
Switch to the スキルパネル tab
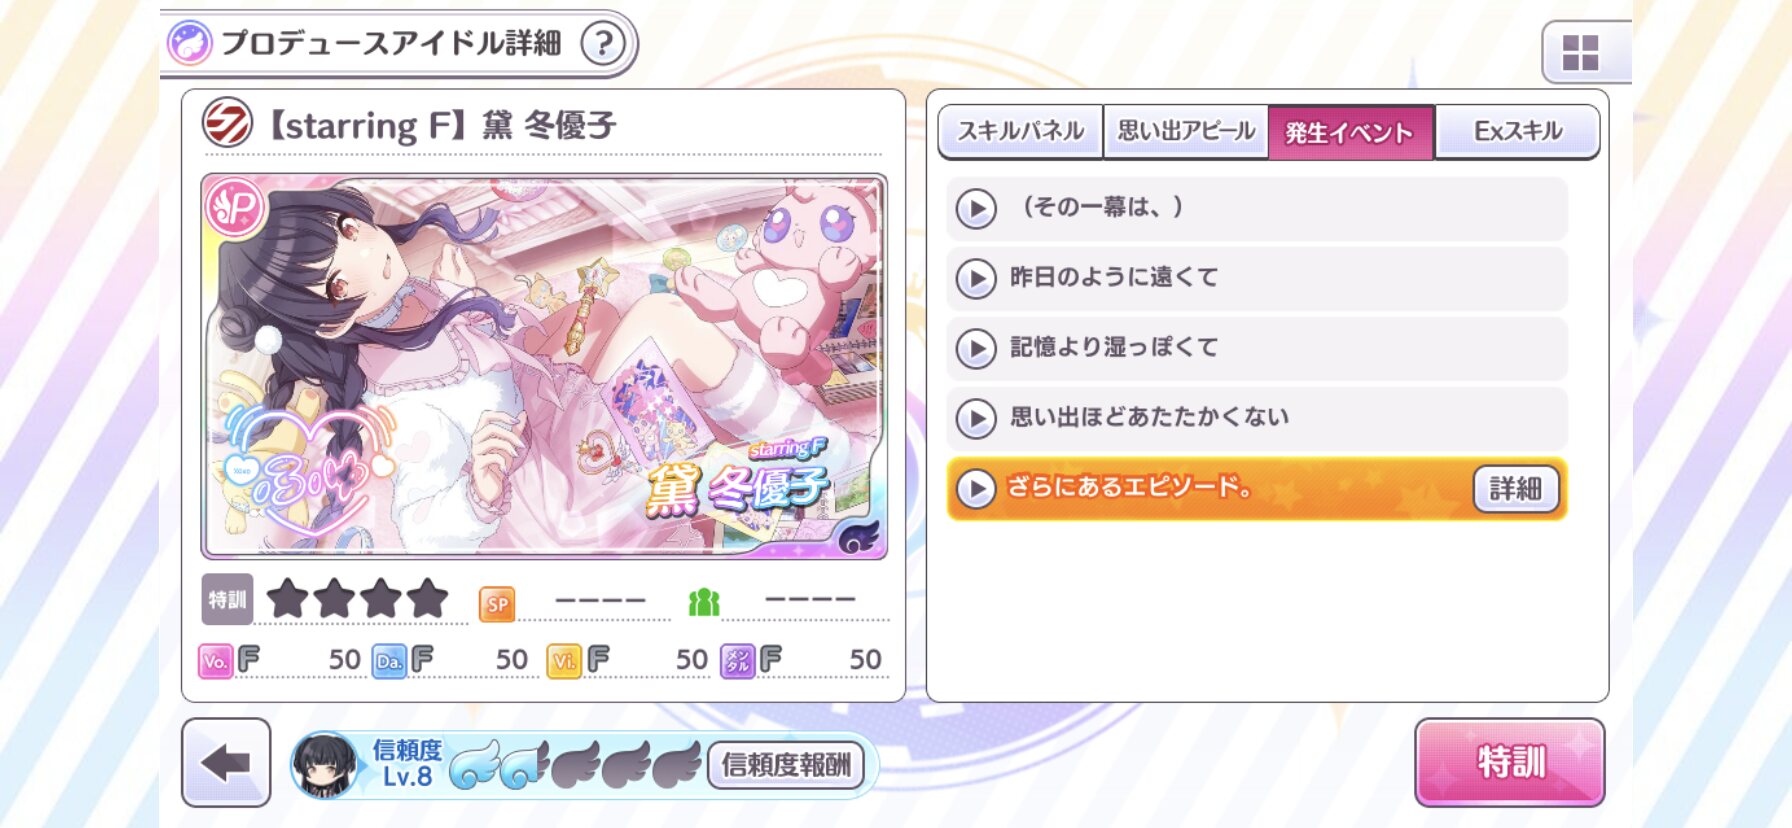(1021, 131)
